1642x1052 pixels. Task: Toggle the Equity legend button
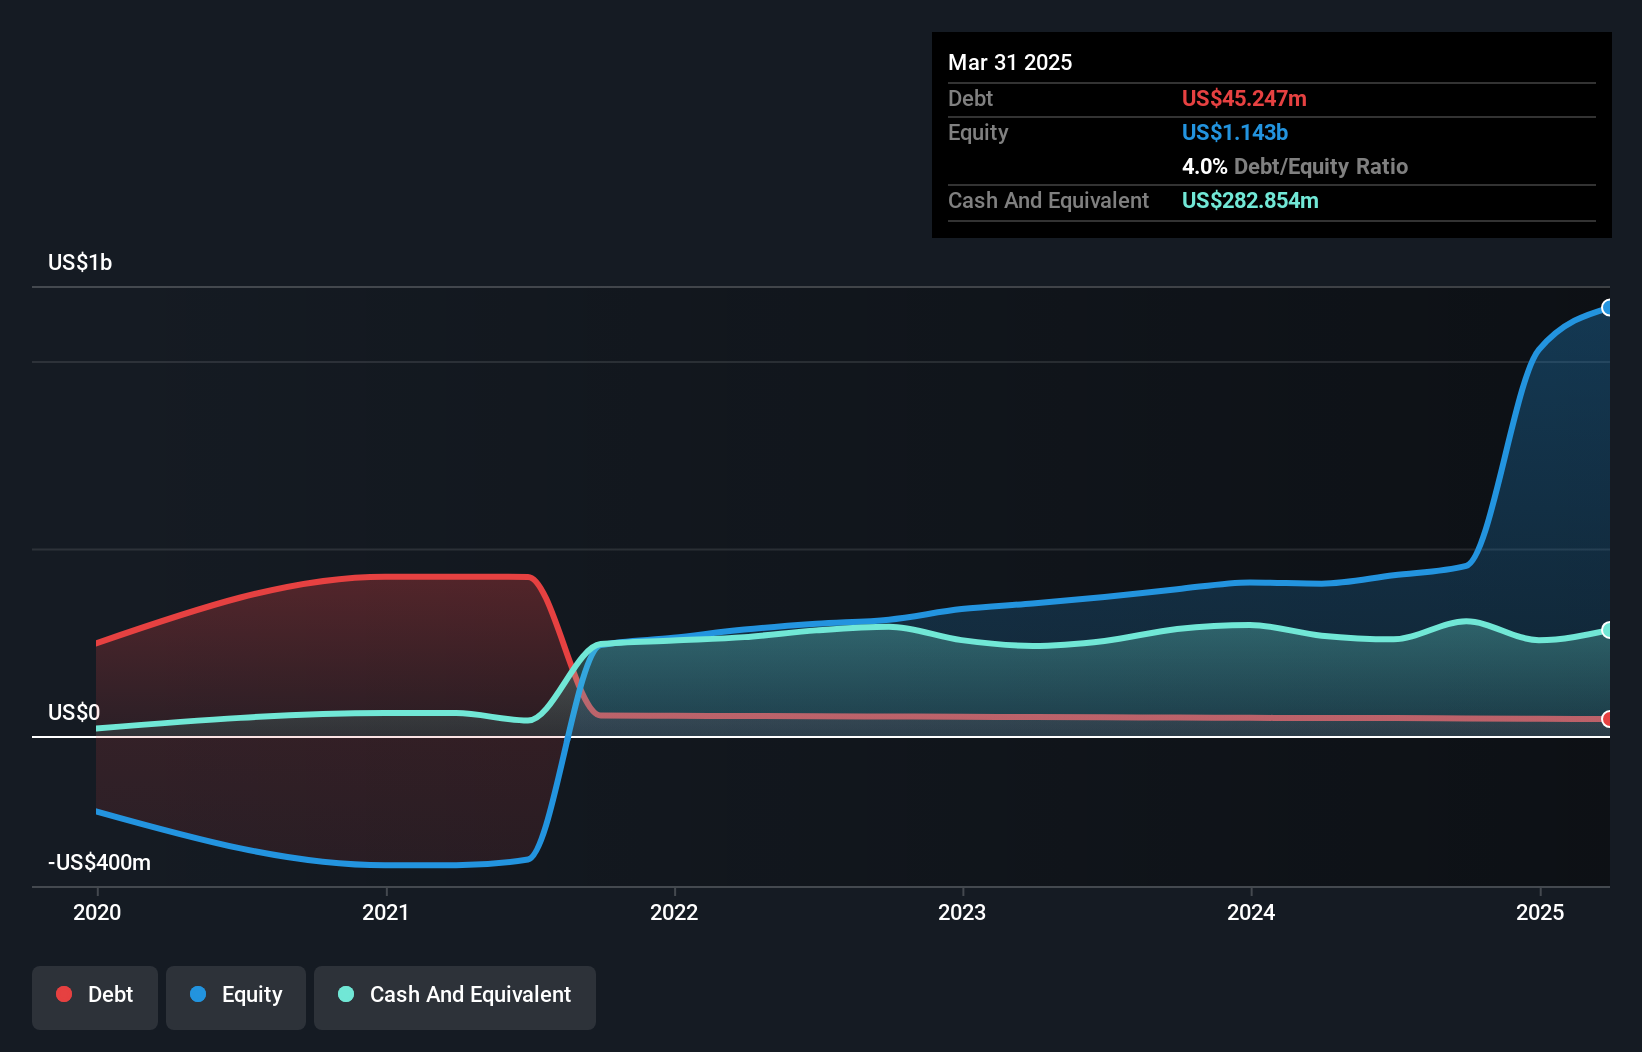[236, 997]
